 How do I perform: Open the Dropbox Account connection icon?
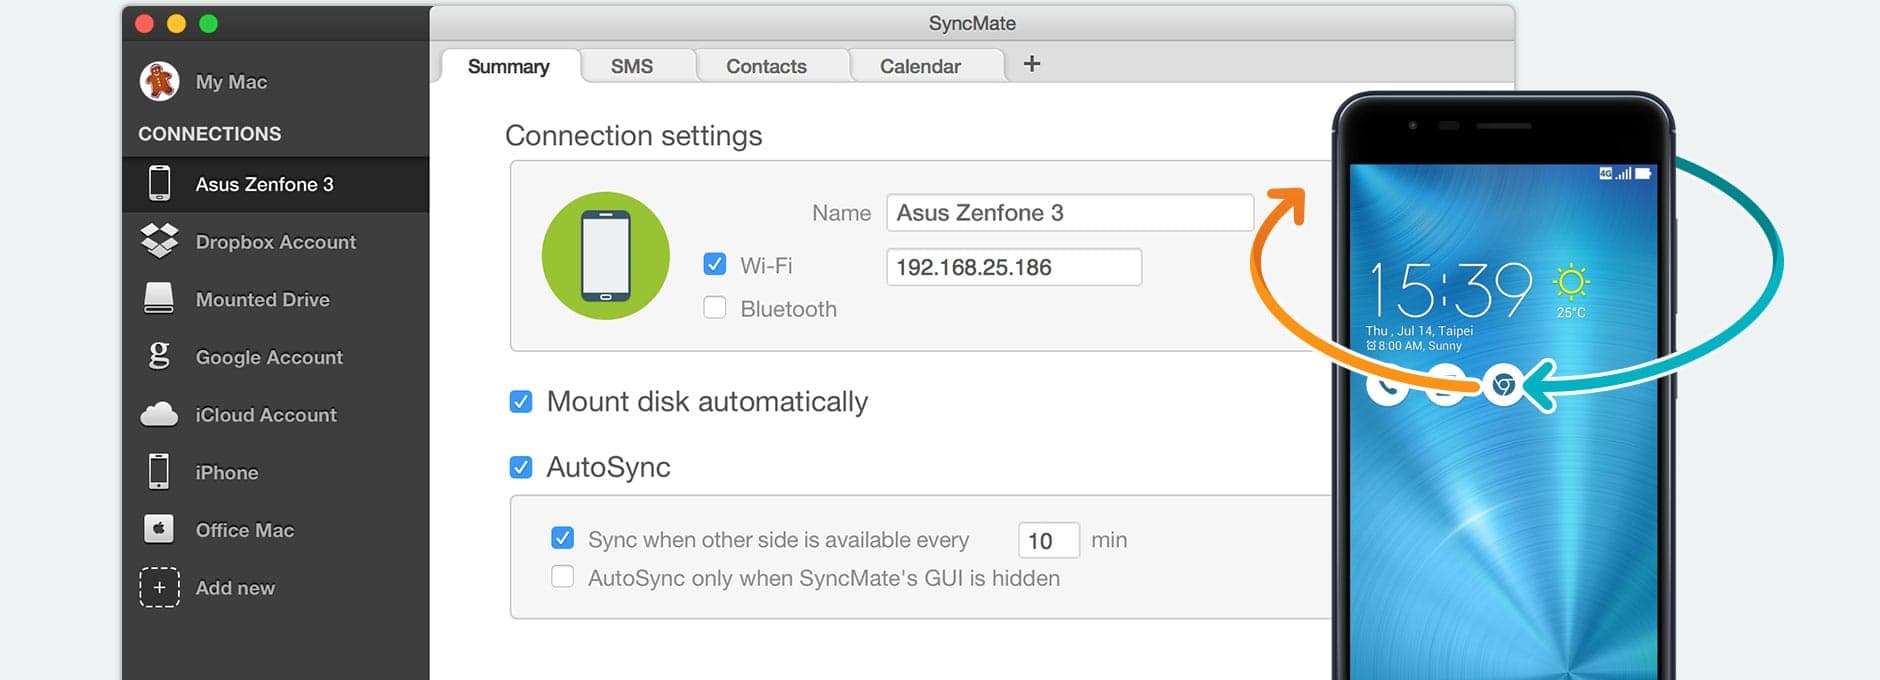point(159,241)
